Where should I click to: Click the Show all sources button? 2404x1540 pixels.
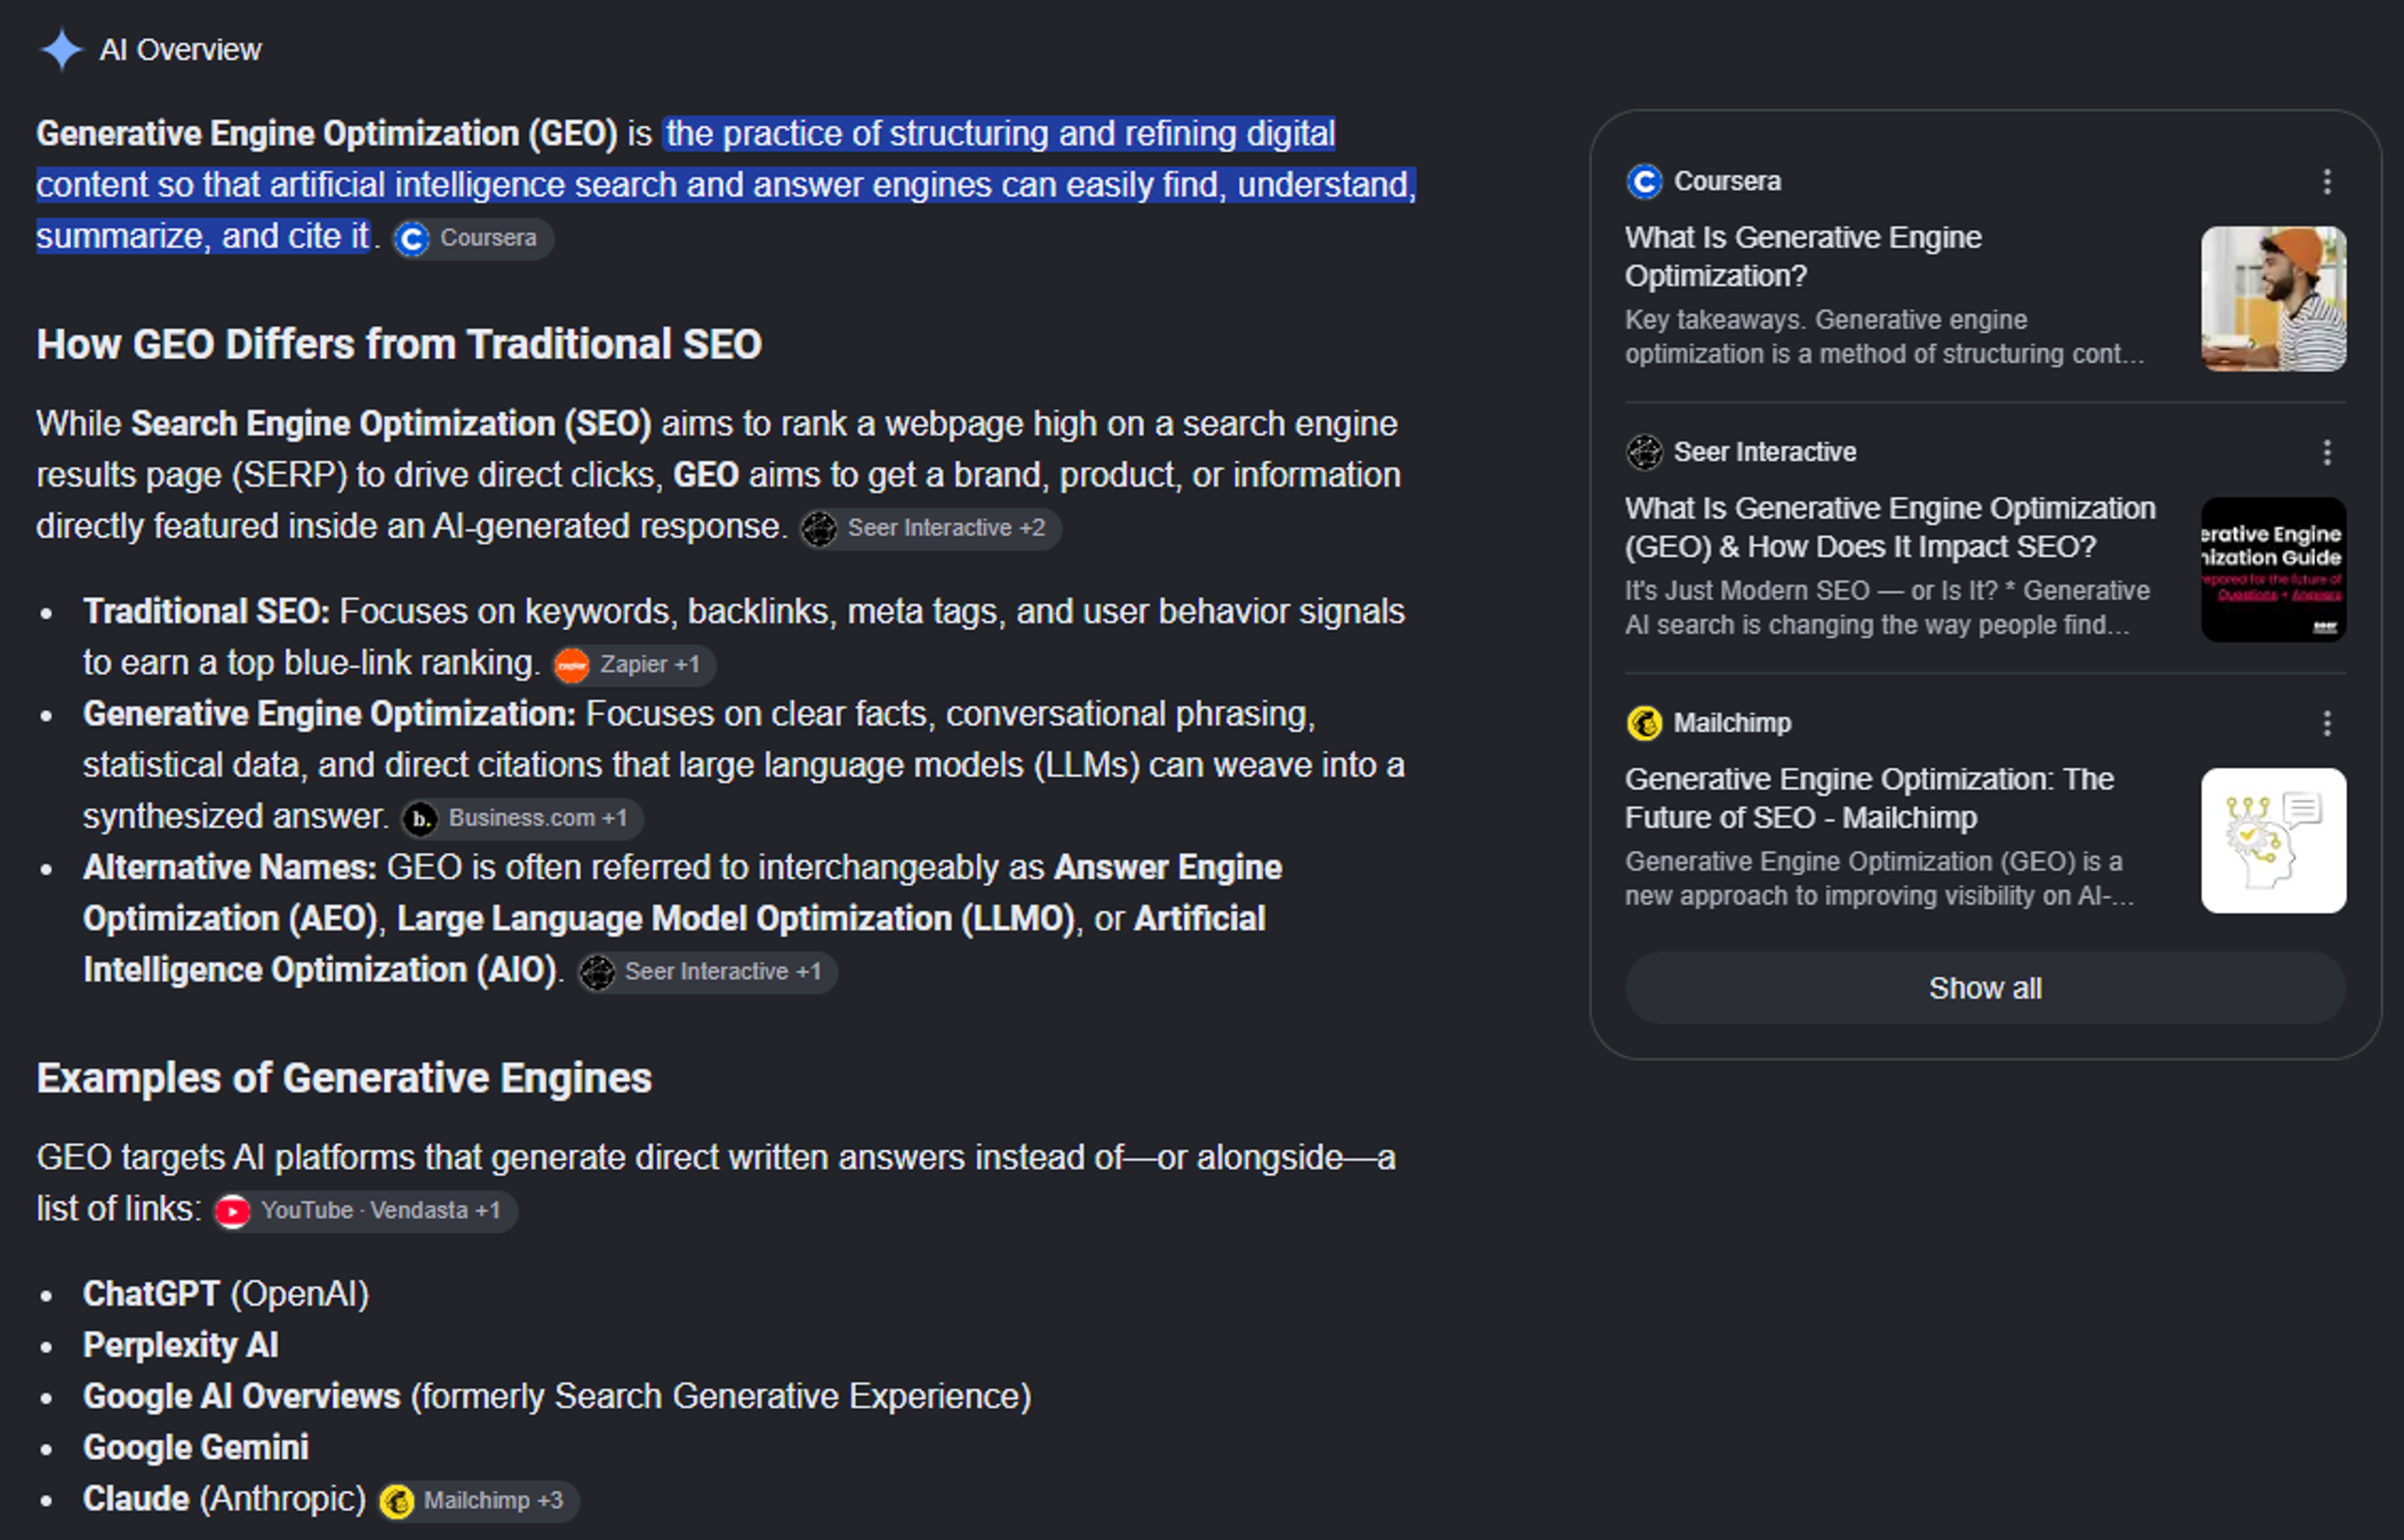pyautogui.click(x=1985, y=988)
